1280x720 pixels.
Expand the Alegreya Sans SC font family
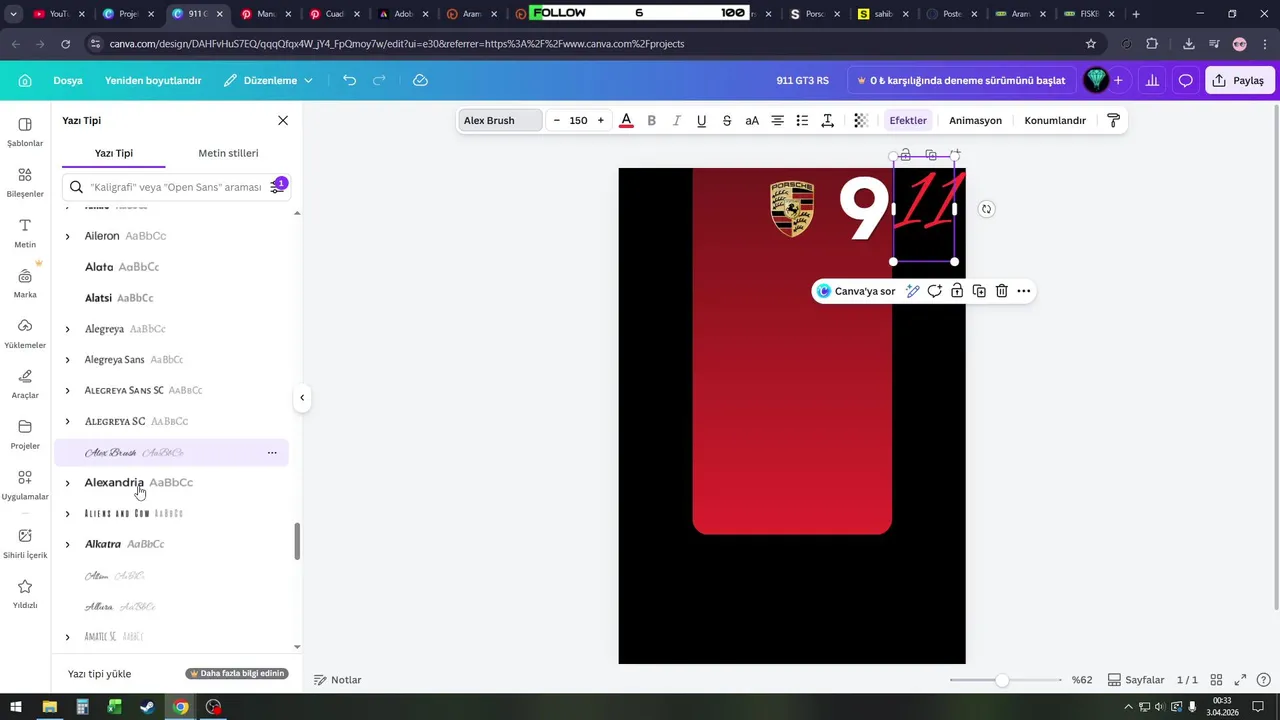(67, 391)
